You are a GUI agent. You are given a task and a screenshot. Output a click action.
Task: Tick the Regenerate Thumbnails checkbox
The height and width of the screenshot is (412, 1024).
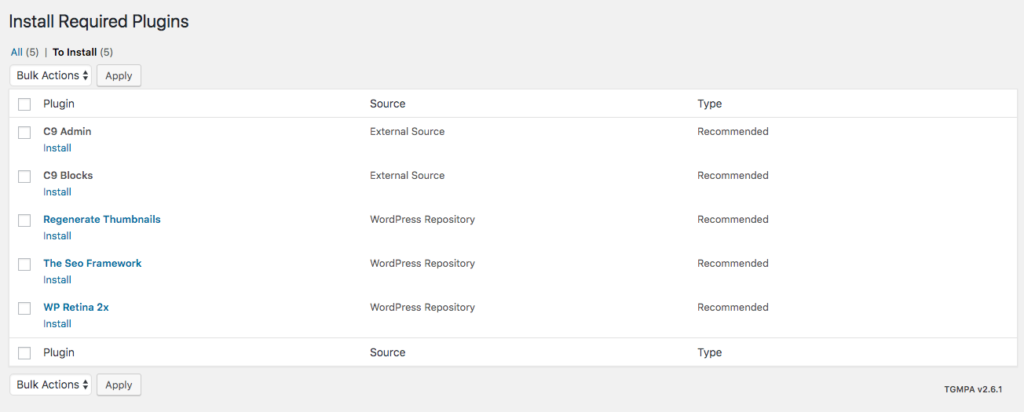click(x=24, y=221)
